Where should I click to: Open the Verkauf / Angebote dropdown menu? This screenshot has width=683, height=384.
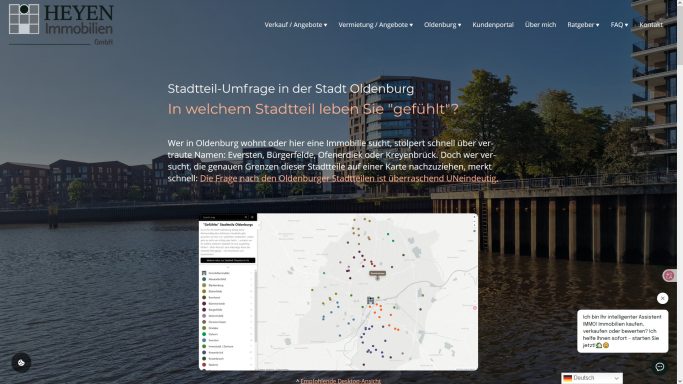296,25
